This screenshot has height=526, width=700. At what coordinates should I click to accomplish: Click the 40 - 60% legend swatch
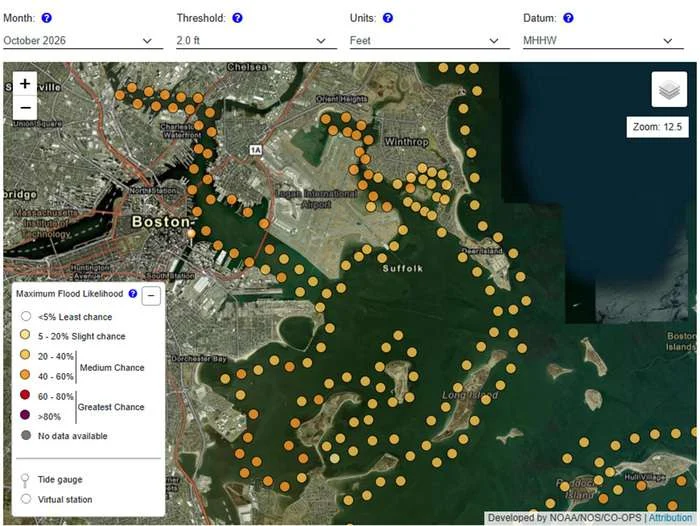25,375
